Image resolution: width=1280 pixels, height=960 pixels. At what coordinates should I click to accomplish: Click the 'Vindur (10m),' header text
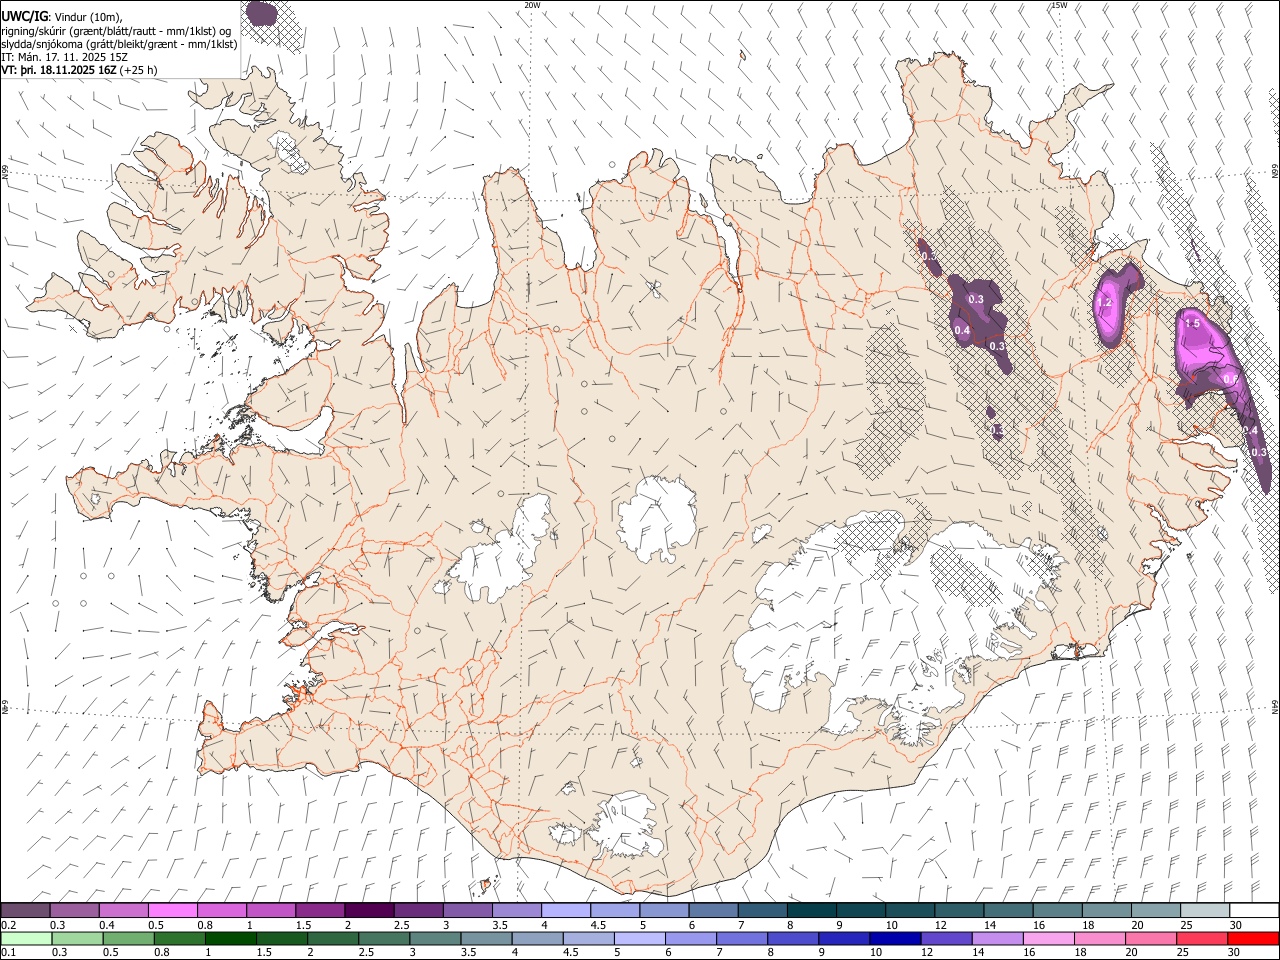88,17
